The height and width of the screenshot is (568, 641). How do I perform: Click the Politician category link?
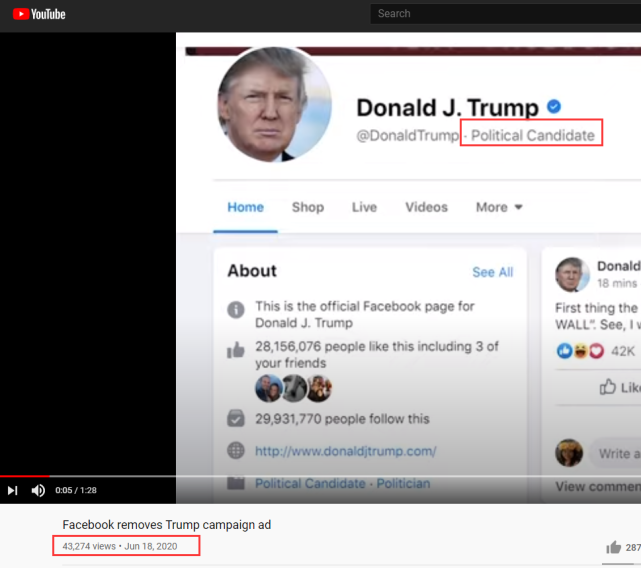pos(403,483)
